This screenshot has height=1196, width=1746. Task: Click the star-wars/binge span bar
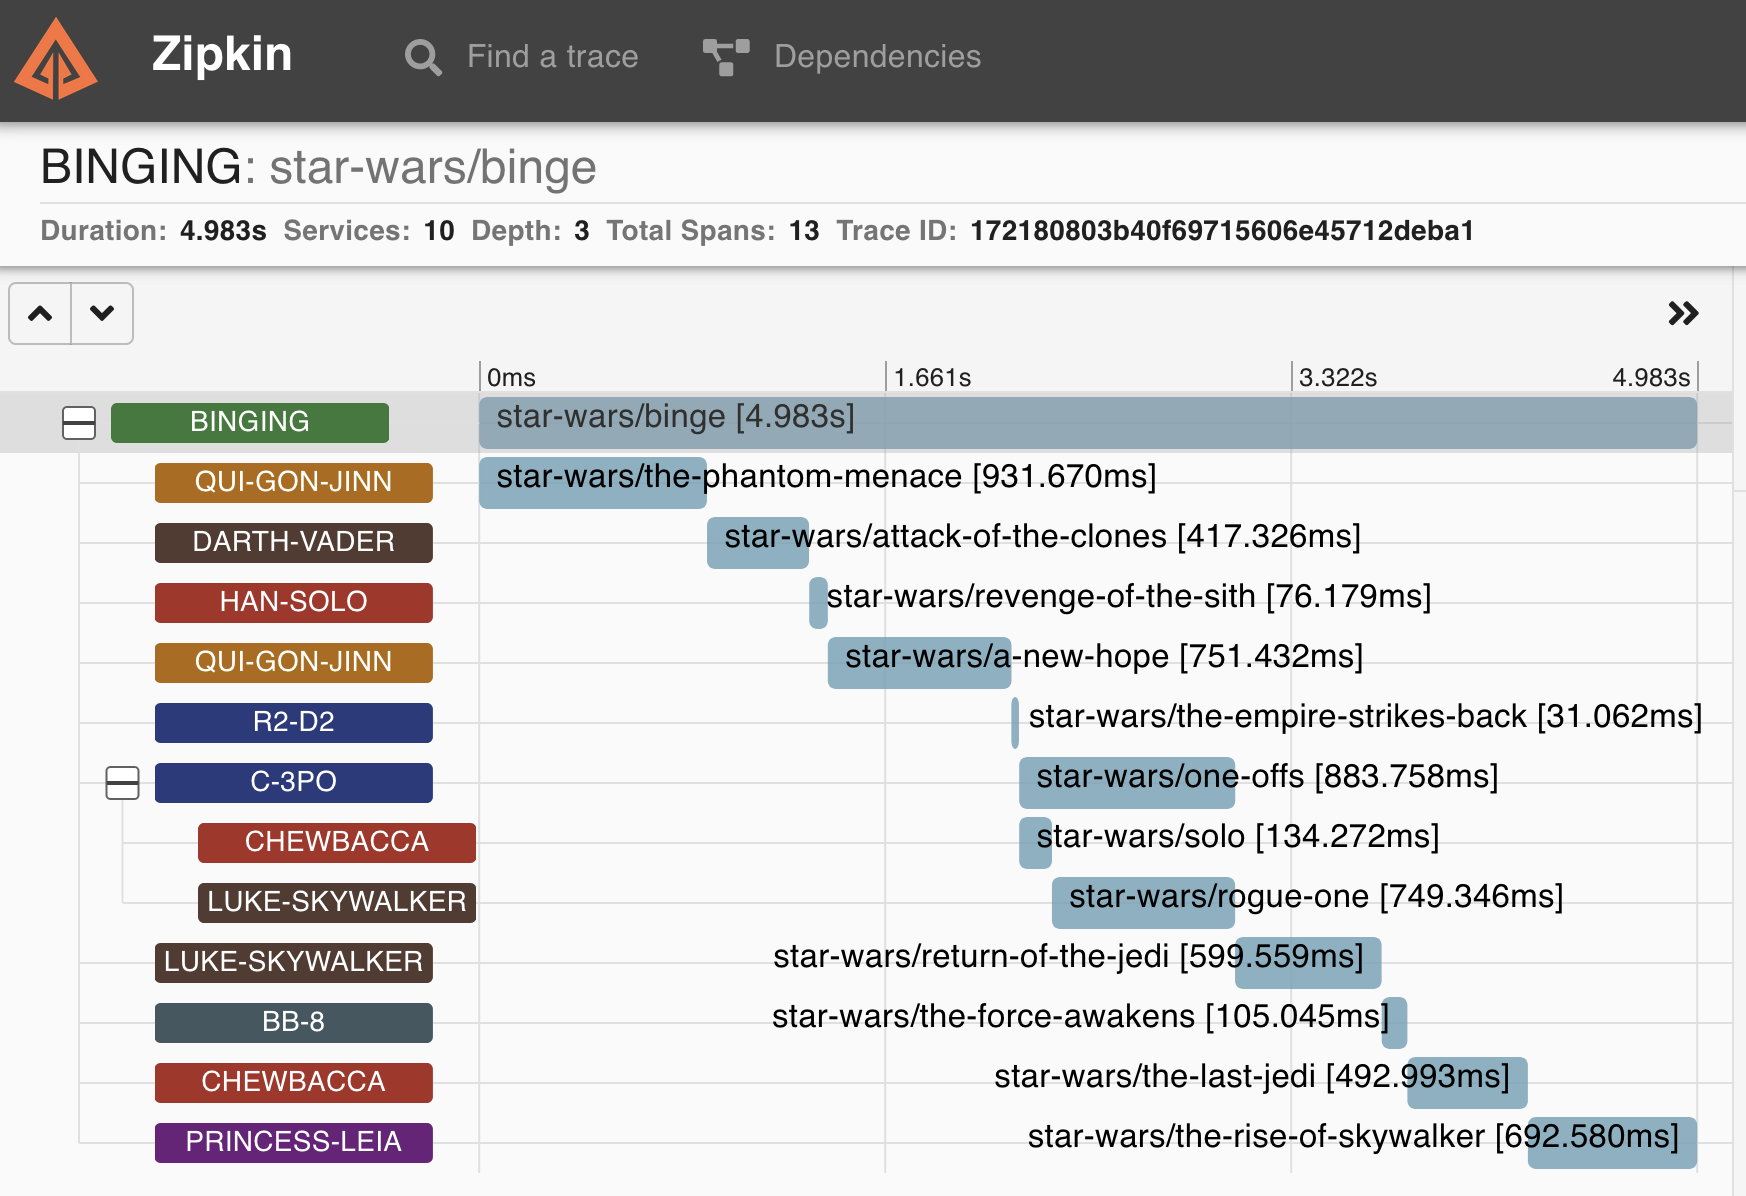(x=1088, y=422)
